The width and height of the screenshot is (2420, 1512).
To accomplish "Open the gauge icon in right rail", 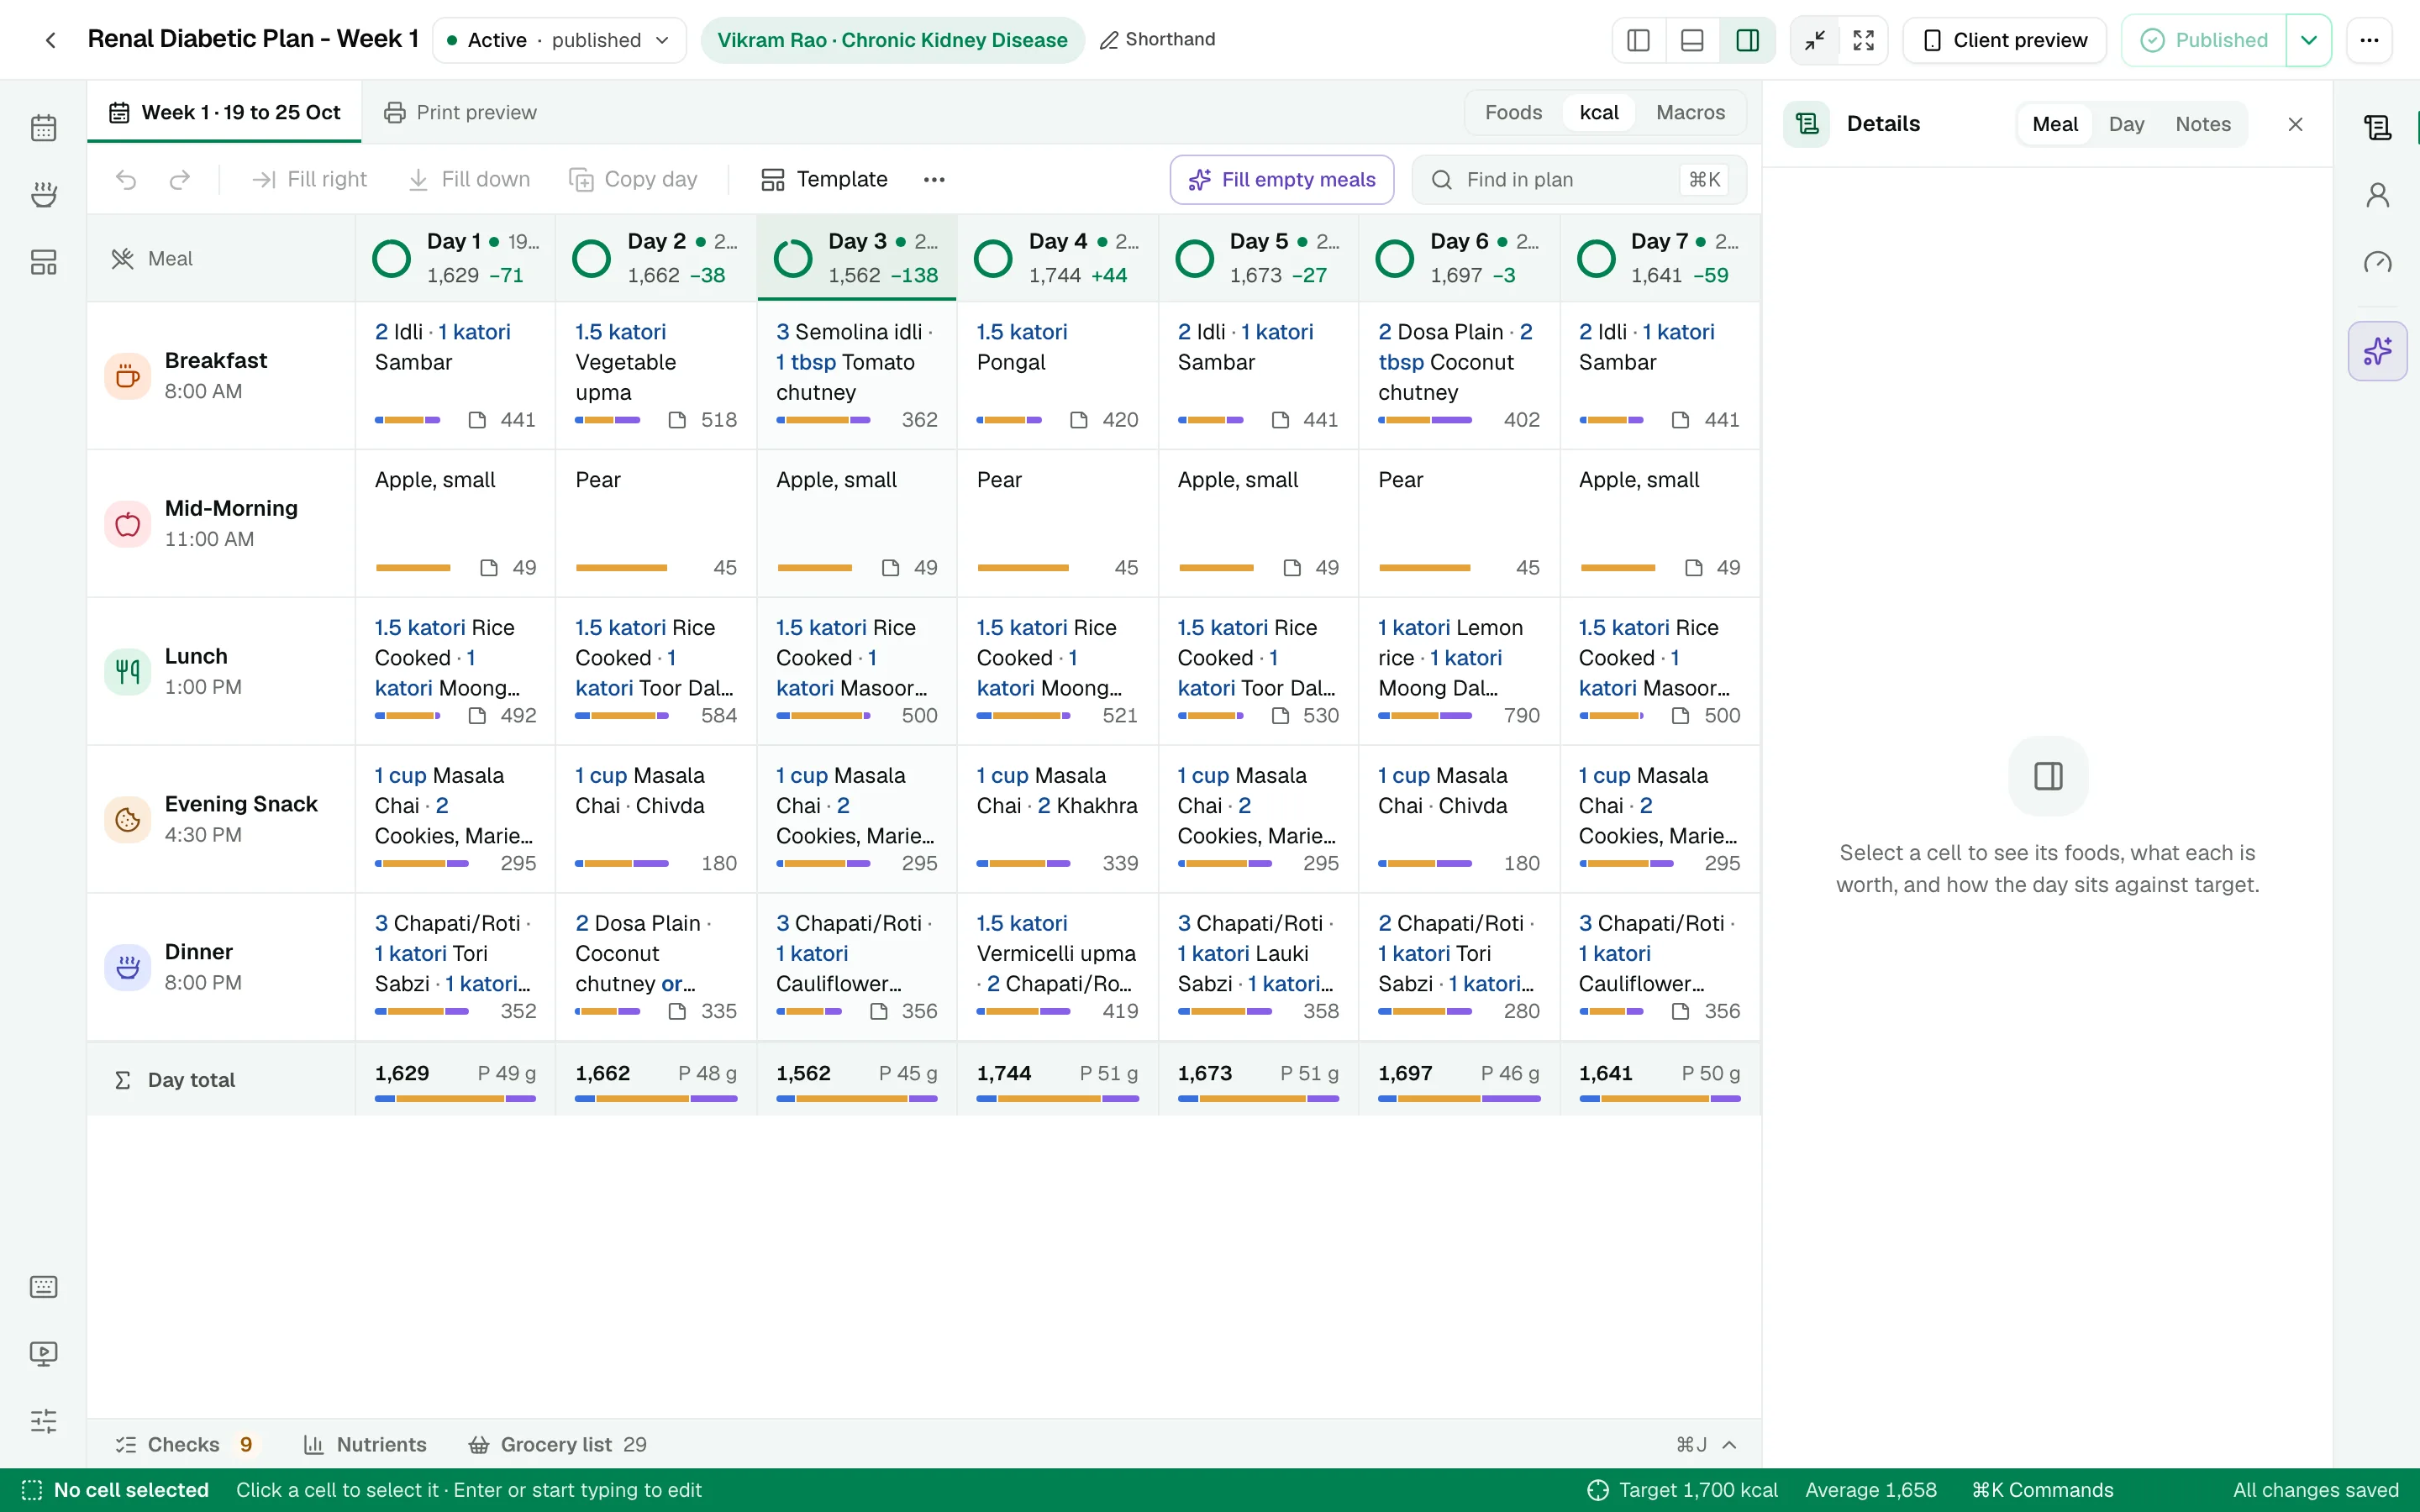I will [2378, 262].
